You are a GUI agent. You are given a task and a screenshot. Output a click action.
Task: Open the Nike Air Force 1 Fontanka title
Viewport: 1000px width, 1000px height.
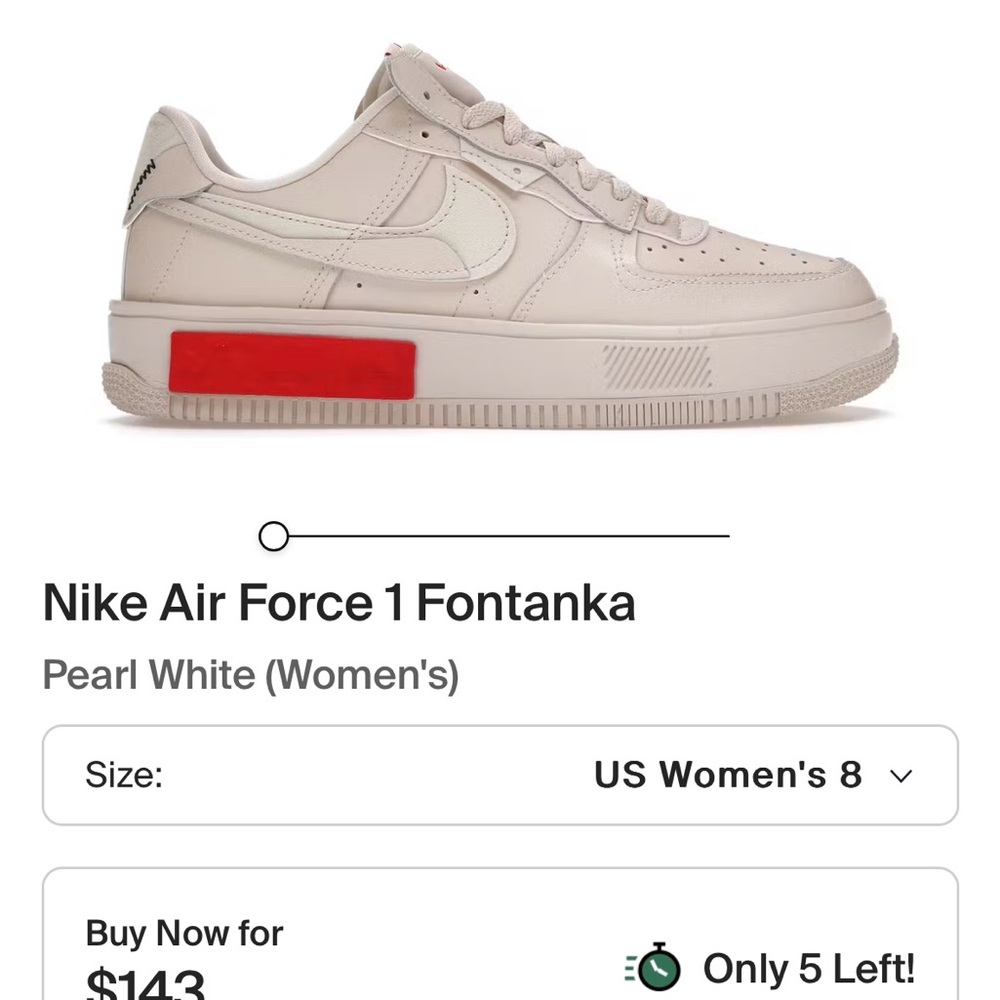coord(340,601)
